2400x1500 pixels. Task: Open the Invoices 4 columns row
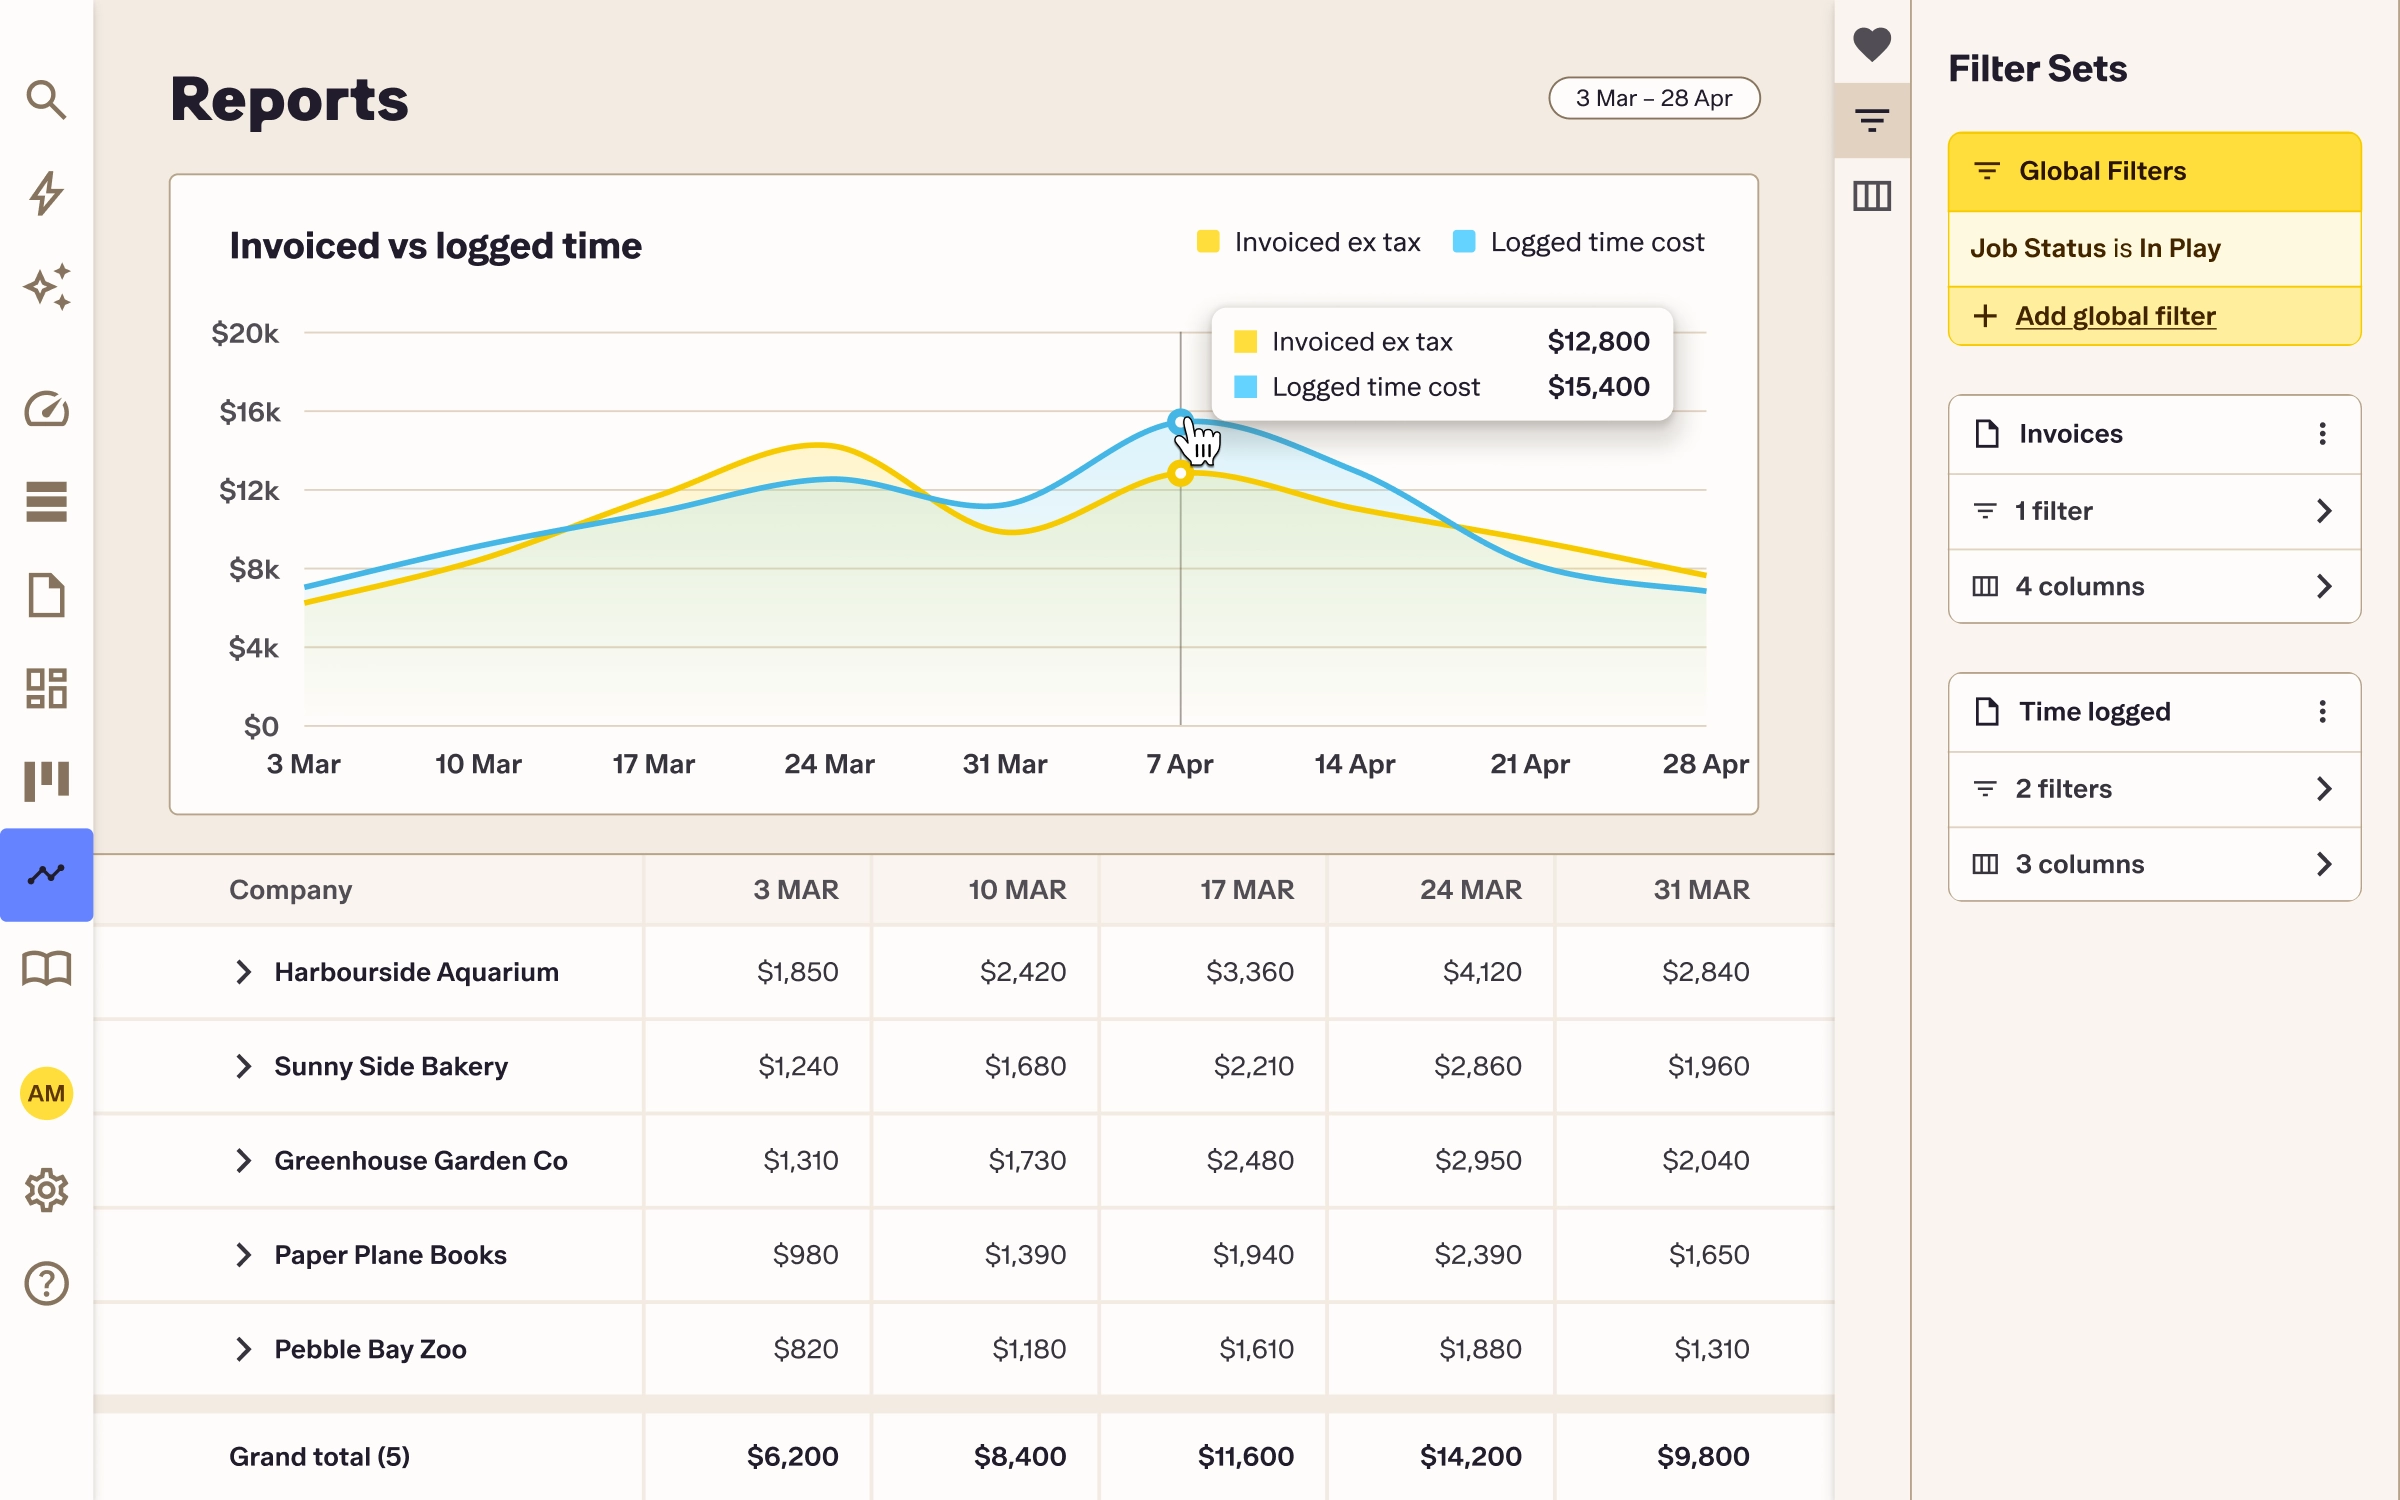tap(2155, 586)
